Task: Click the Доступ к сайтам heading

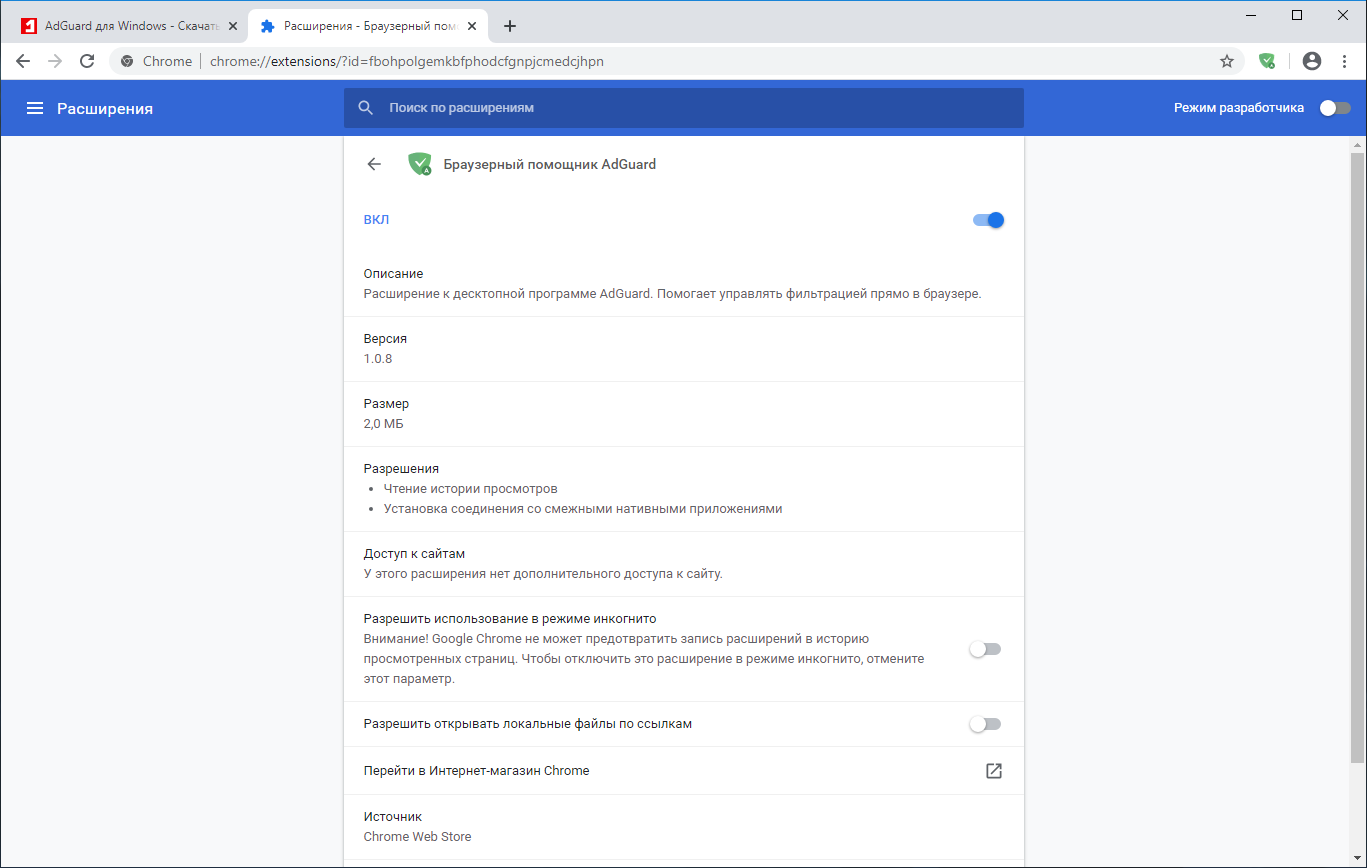Action: 414,553
